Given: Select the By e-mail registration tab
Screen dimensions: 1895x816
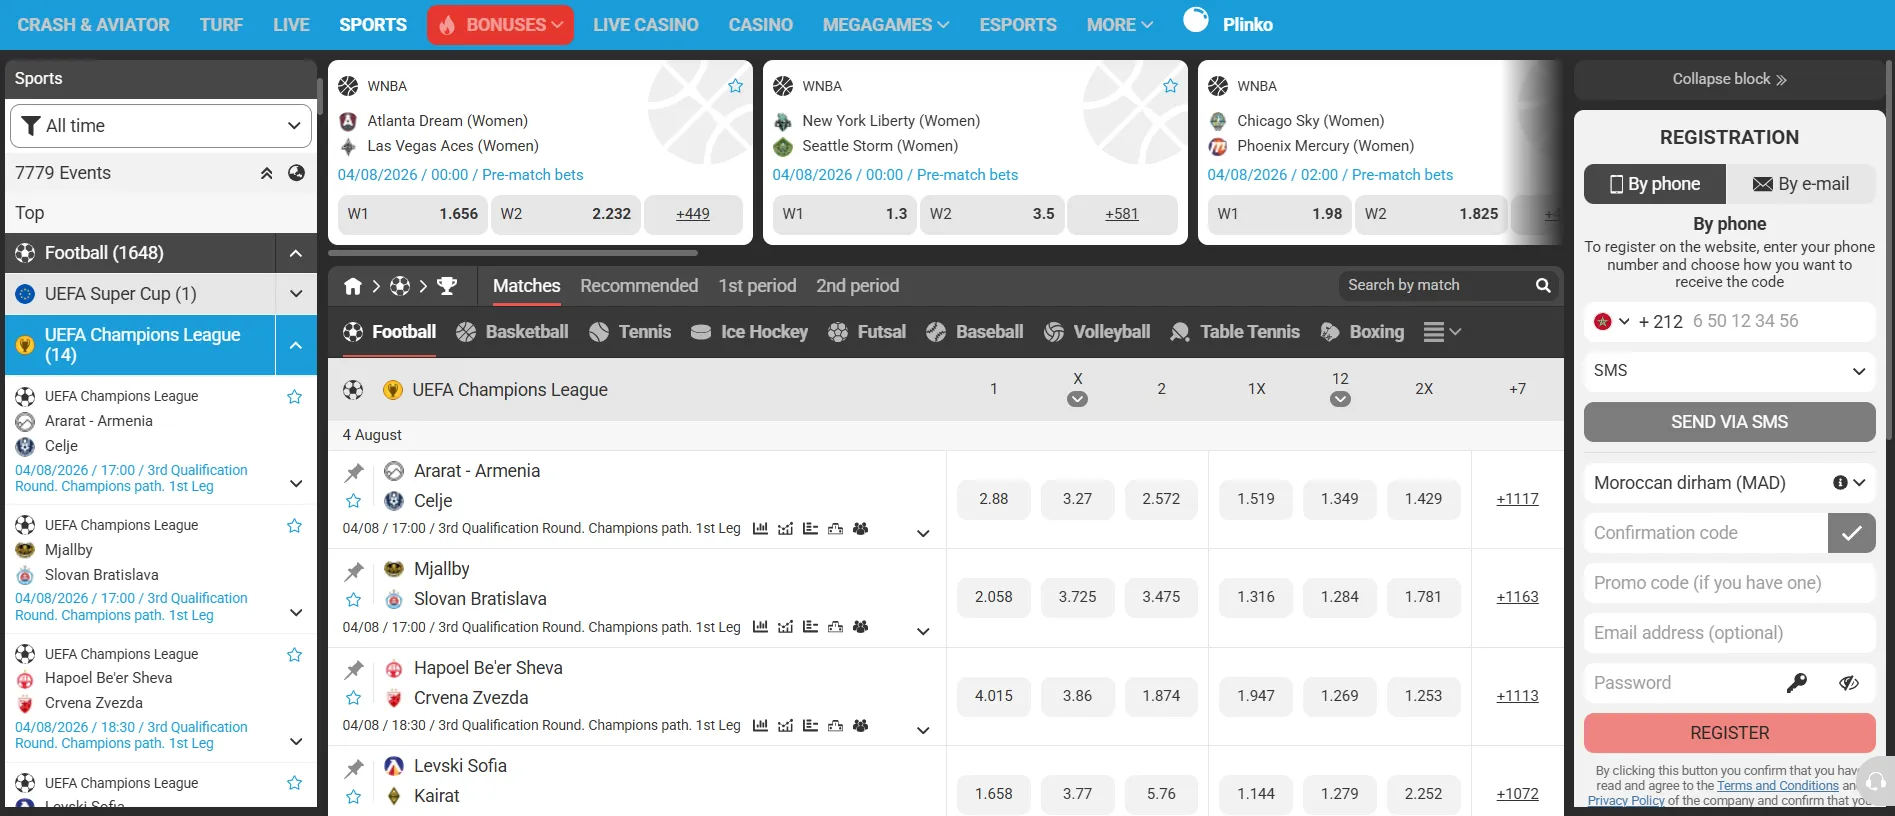Looking at the screenshot, I should (1801, 184).
